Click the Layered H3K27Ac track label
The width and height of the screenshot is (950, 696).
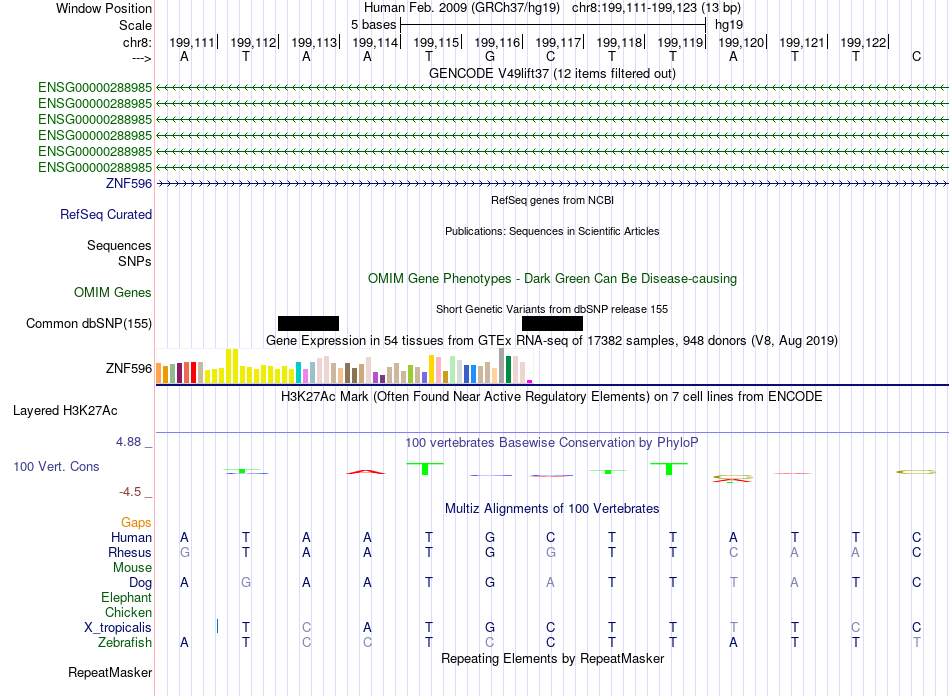pos(65,411)
